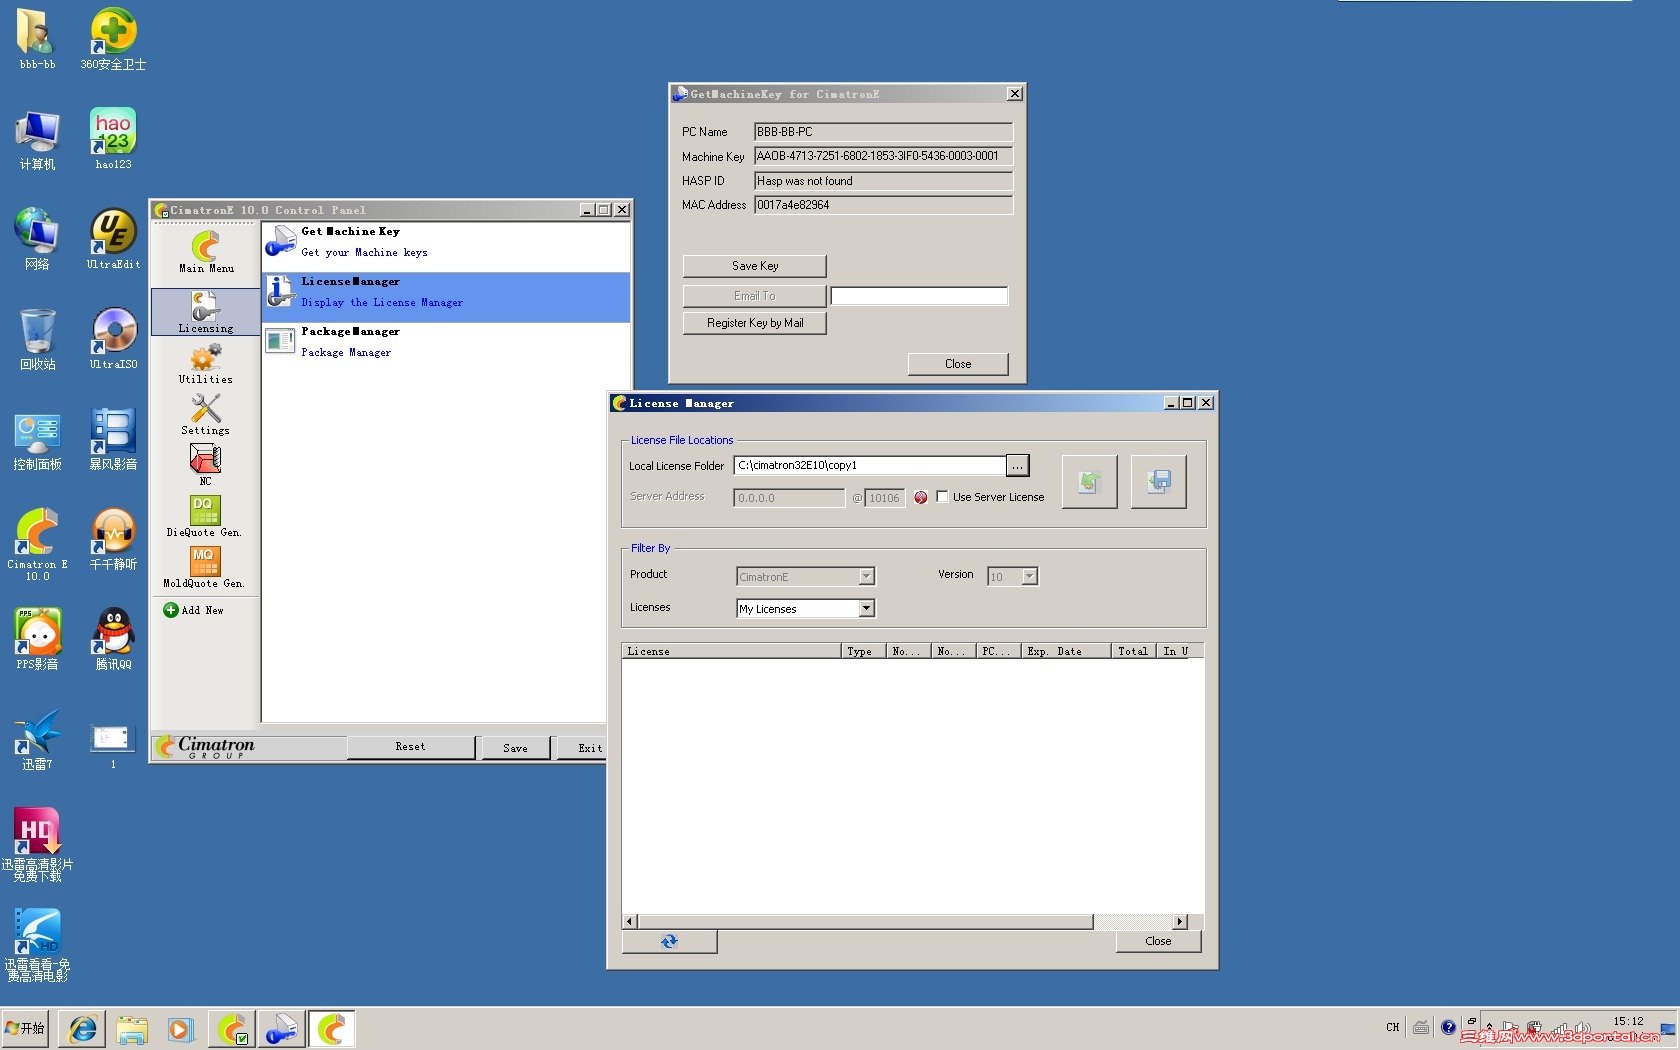Screen dimensions: 1680x1050
Task: Open the file explorer taskbar icon
Action: (132, 1029)
